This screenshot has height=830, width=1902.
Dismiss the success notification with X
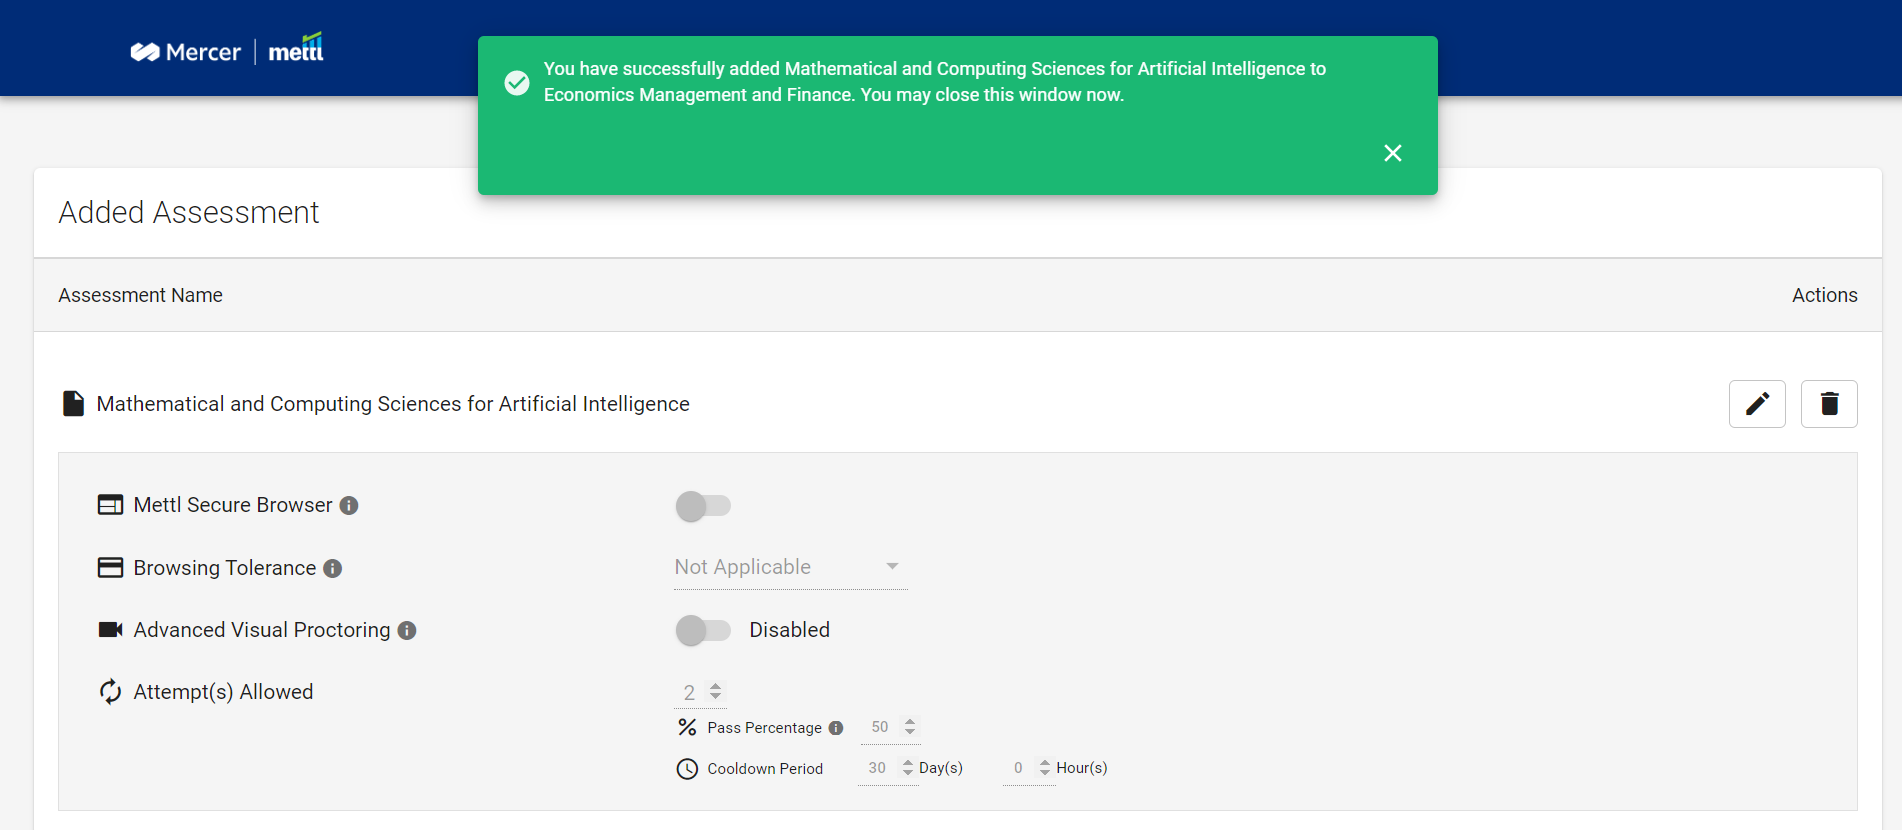tap(1393, 153)
